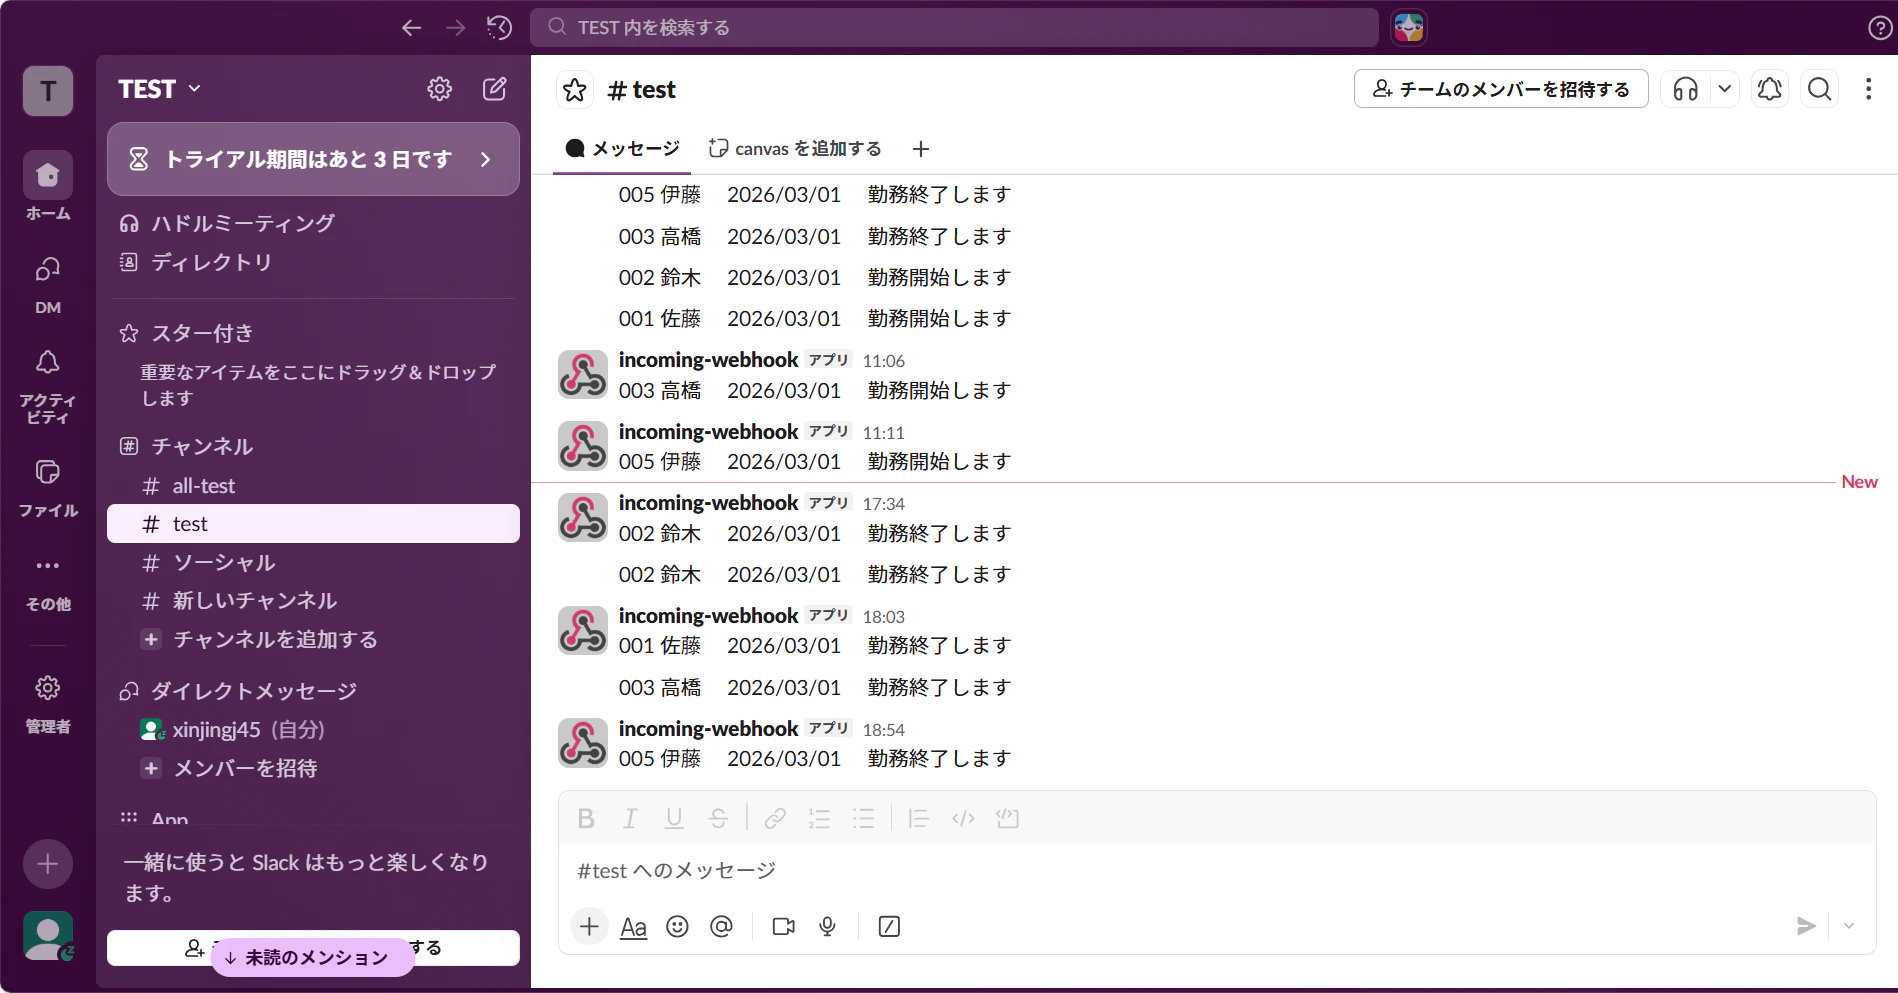Select the T workspace switcher tile
1898x993 pixels.
click(x=48, y=91)
